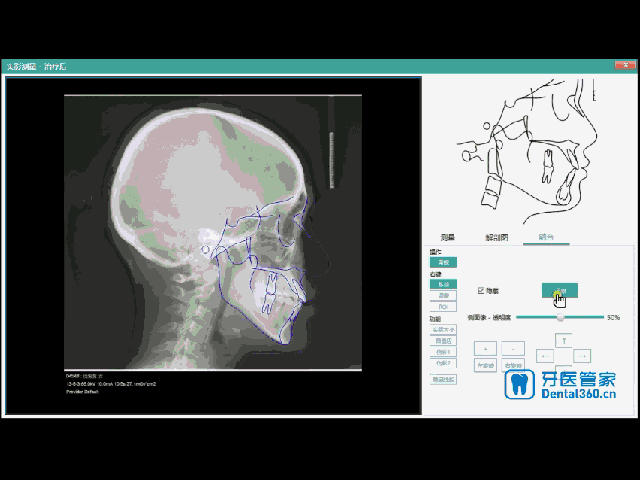Click the rotate-right button below minus
640x480 pixels.
513,365
